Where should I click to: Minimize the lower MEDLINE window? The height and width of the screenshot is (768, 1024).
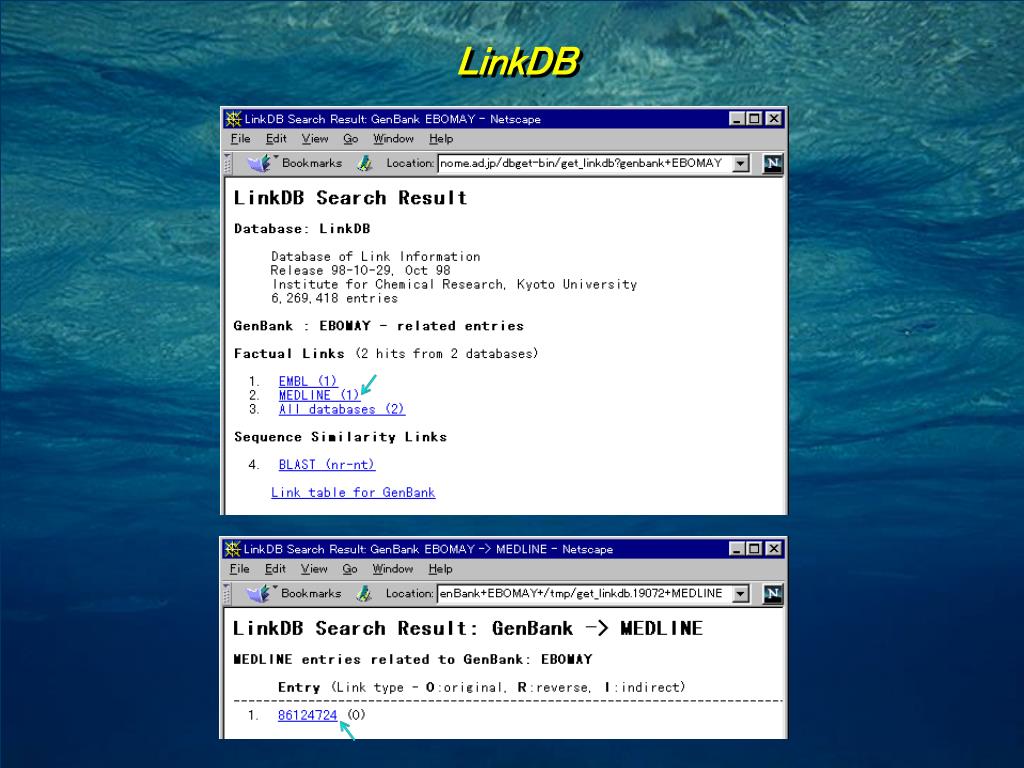(737, 549)
